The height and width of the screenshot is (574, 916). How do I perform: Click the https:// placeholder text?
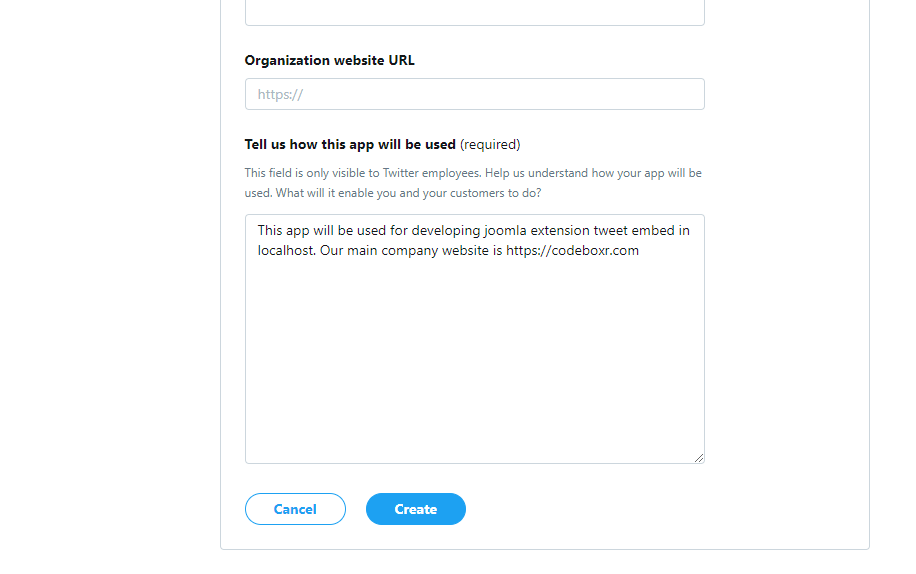pos(280,95)
